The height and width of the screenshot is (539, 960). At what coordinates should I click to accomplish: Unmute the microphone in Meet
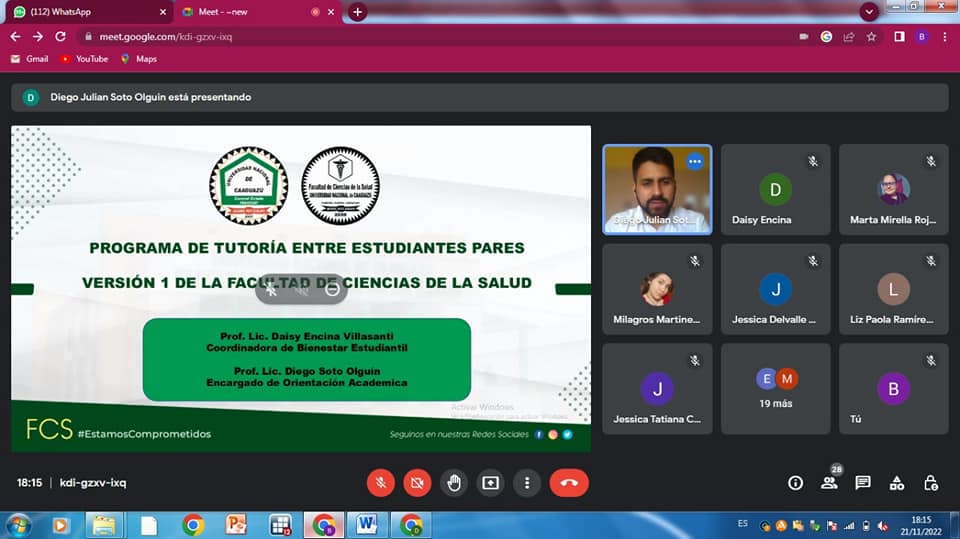click(380, 483)
